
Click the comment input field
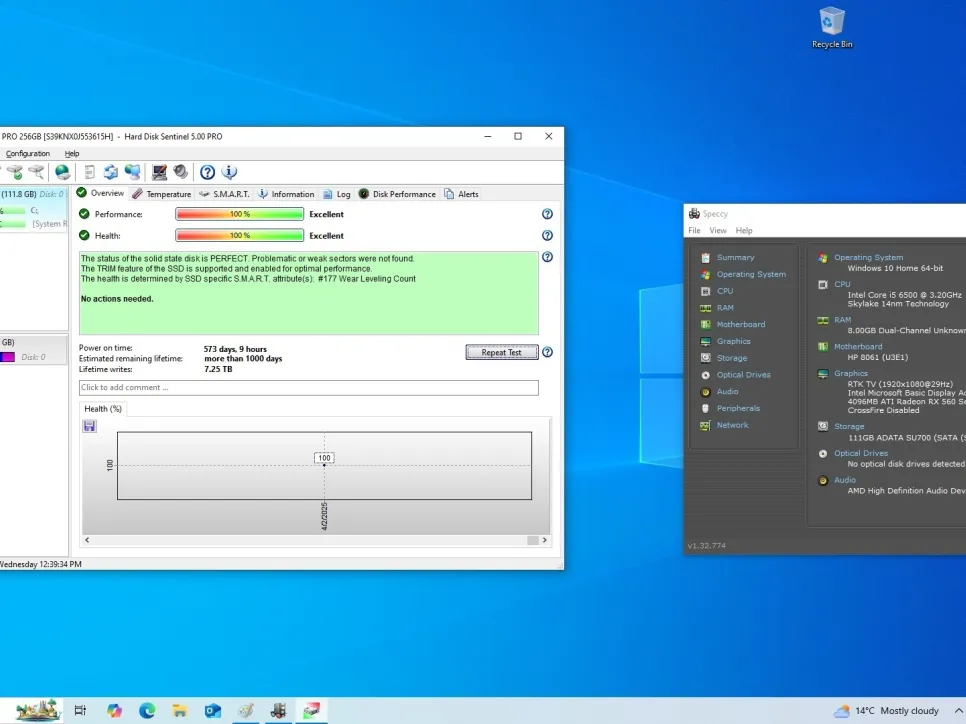(x=309, y=388)
